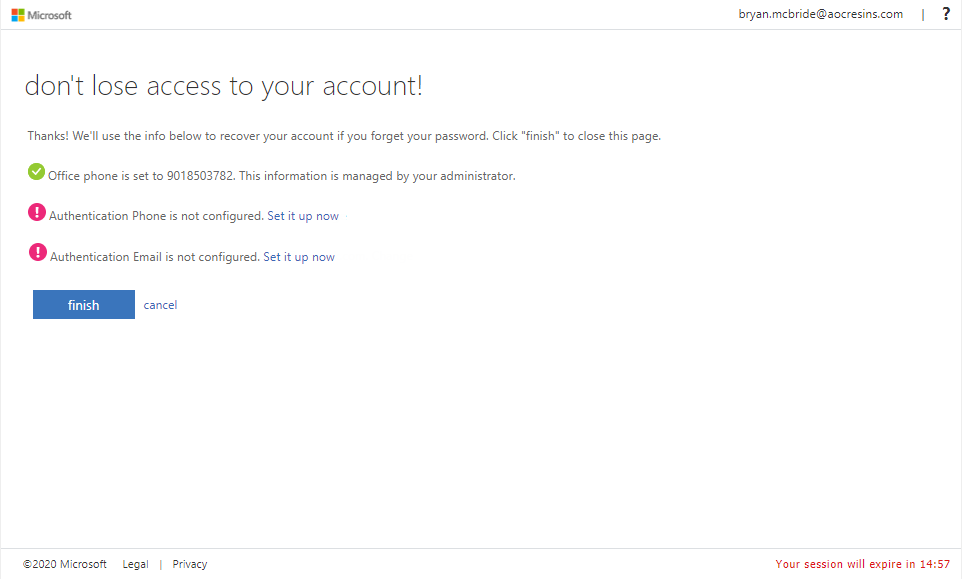Click the "don't lose access" page heading
The height and width of the screenshot is (579, 962).
(223, 86)
